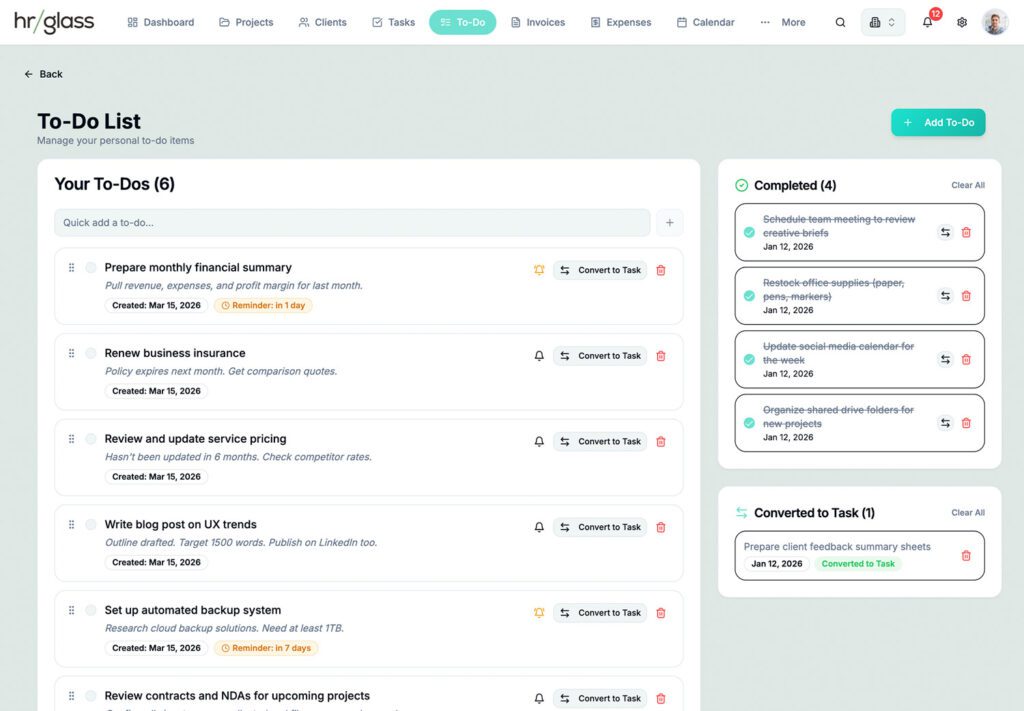Go to the Invoices tab
This screenshot has height=711, width=1024.
(538, 22)
